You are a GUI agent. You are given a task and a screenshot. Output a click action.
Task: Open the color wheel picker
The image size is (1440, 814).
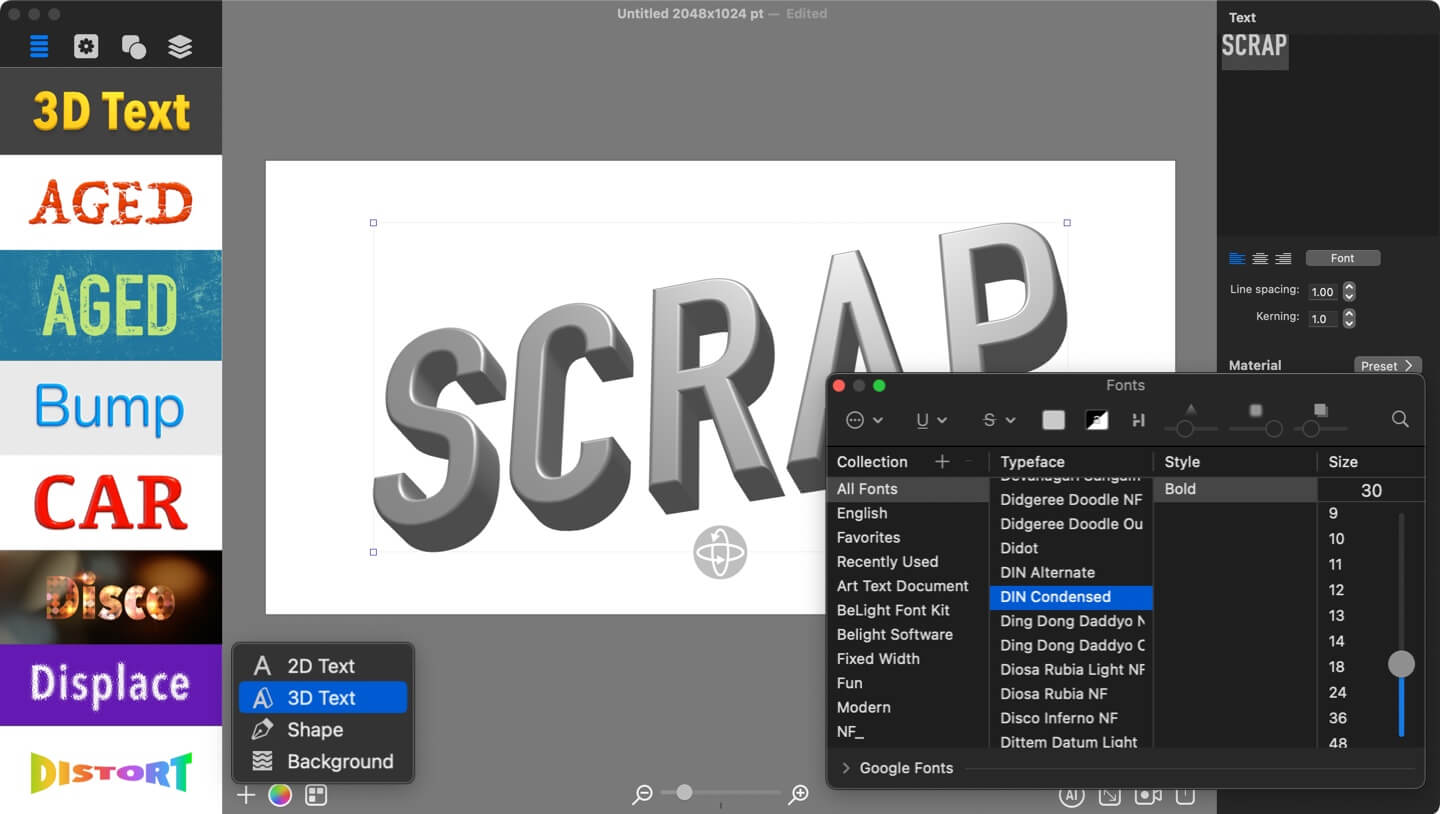point(280,795)
